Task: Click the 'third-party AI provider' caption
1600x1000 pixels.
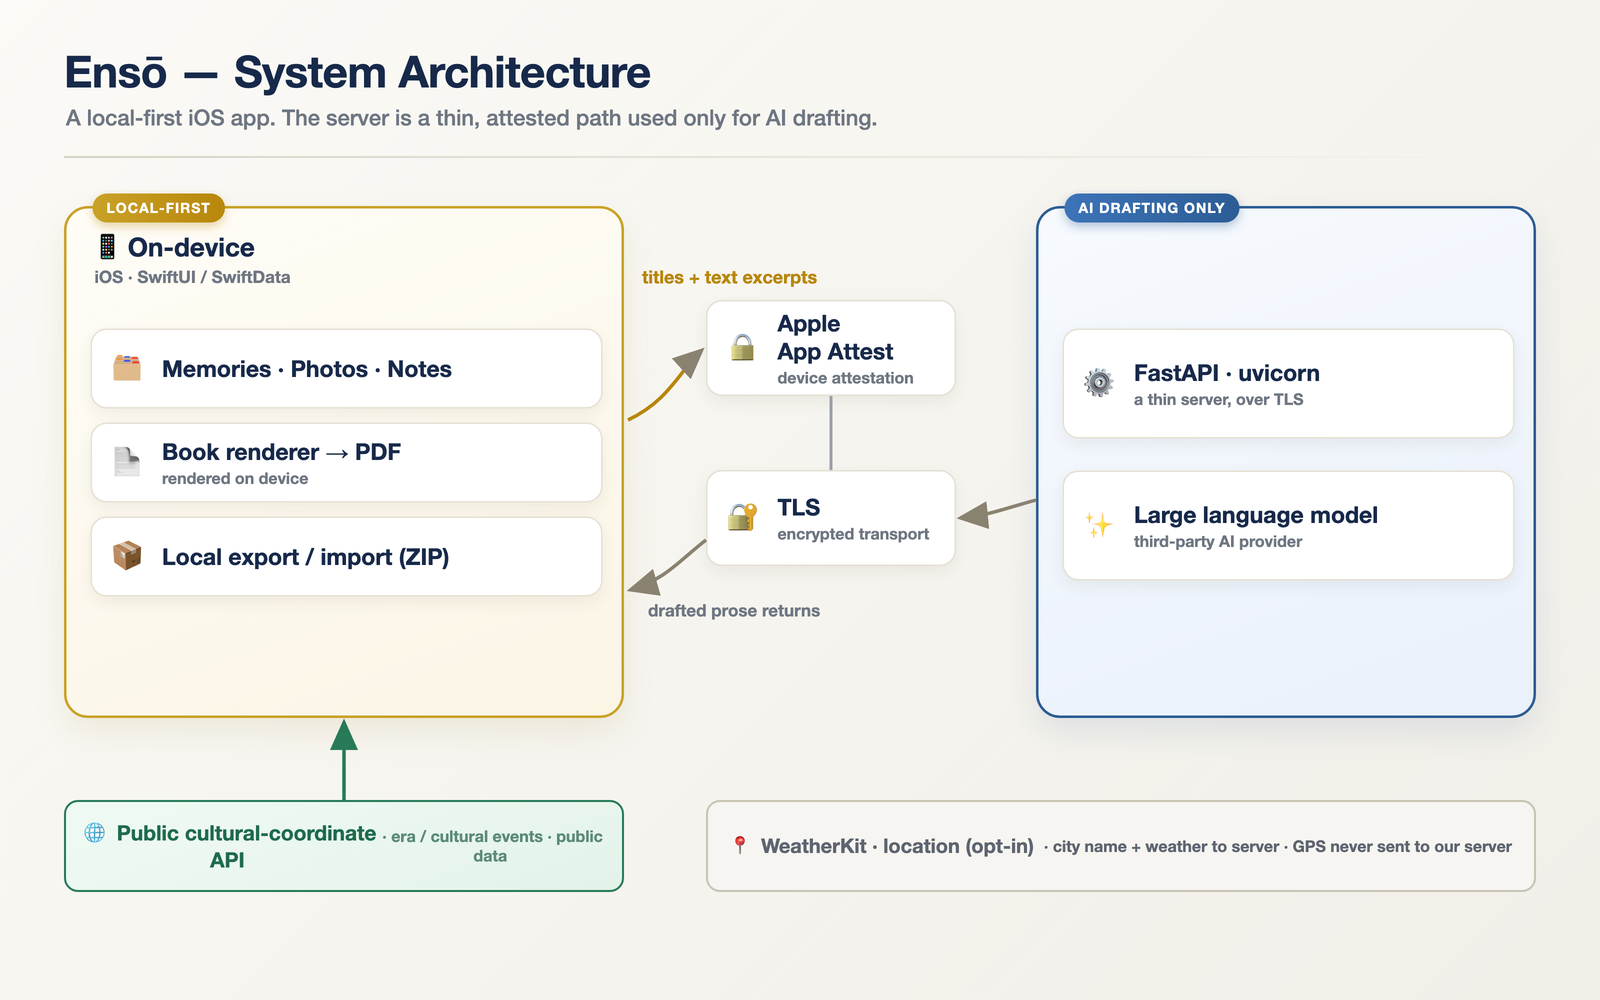Action: click(x=1218, y=541)
